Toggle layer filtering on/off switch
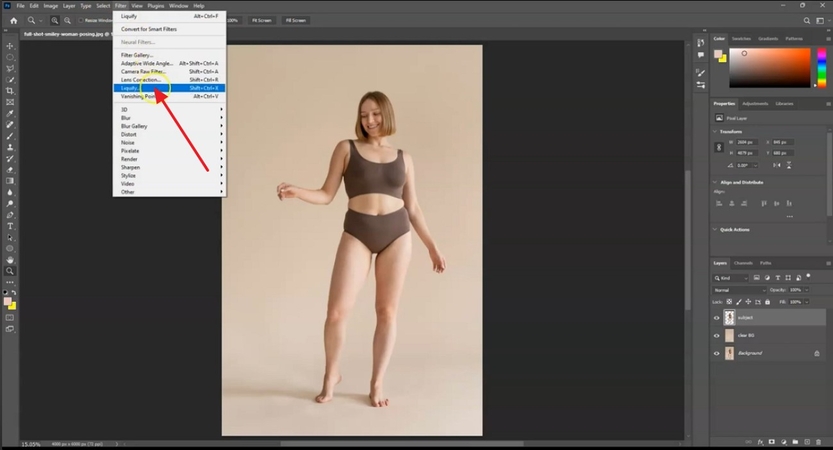The height and width of the screenshot is (450, 833). [809, 276]
